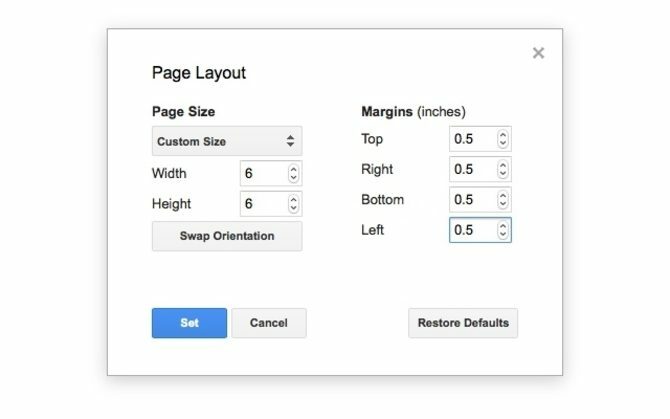
Task: Increase Width using the up stepper arrow
Action: [x=293, y=169]
